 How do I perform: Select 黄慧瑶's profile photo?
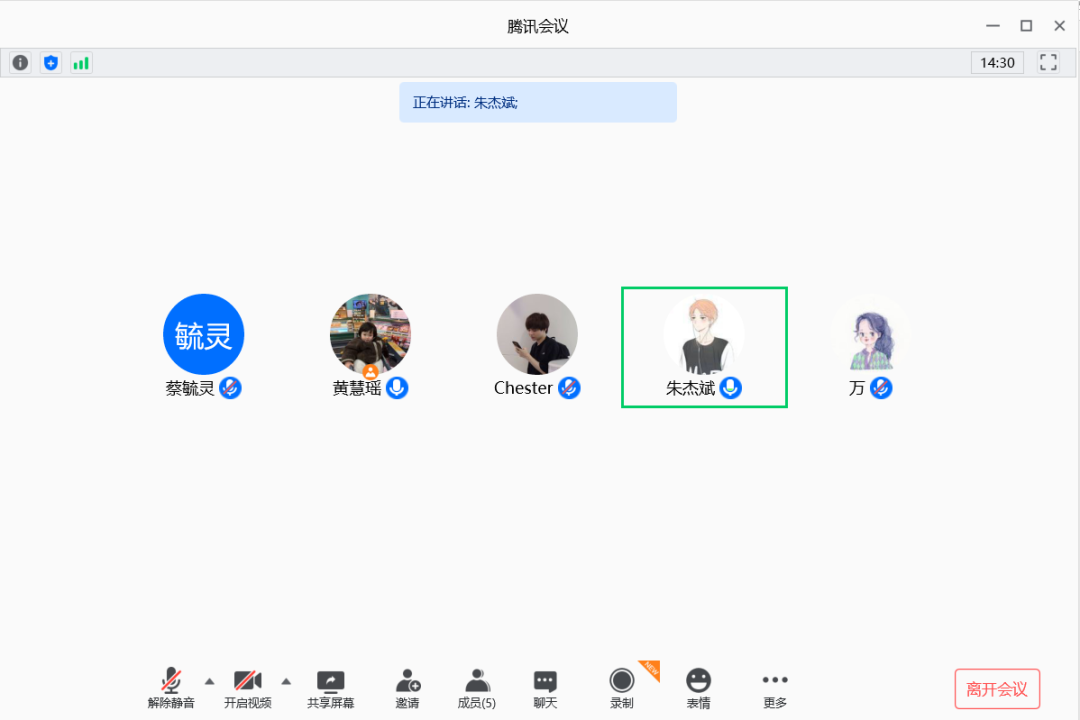point(370,334)
